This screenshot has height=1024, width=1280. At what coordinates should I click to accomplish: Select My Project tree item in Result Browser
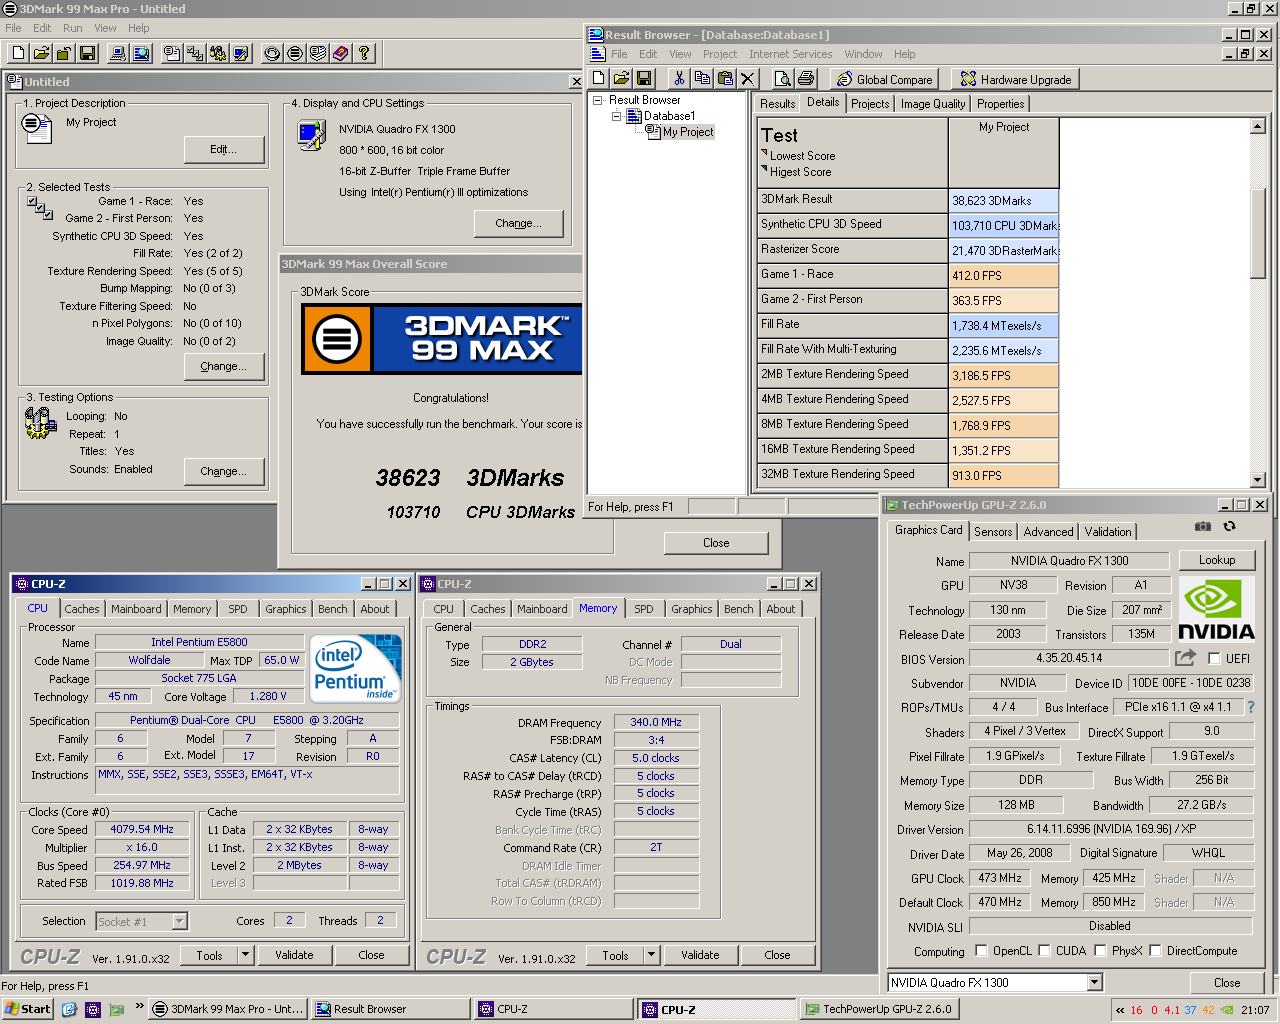[x=688, y=132]
